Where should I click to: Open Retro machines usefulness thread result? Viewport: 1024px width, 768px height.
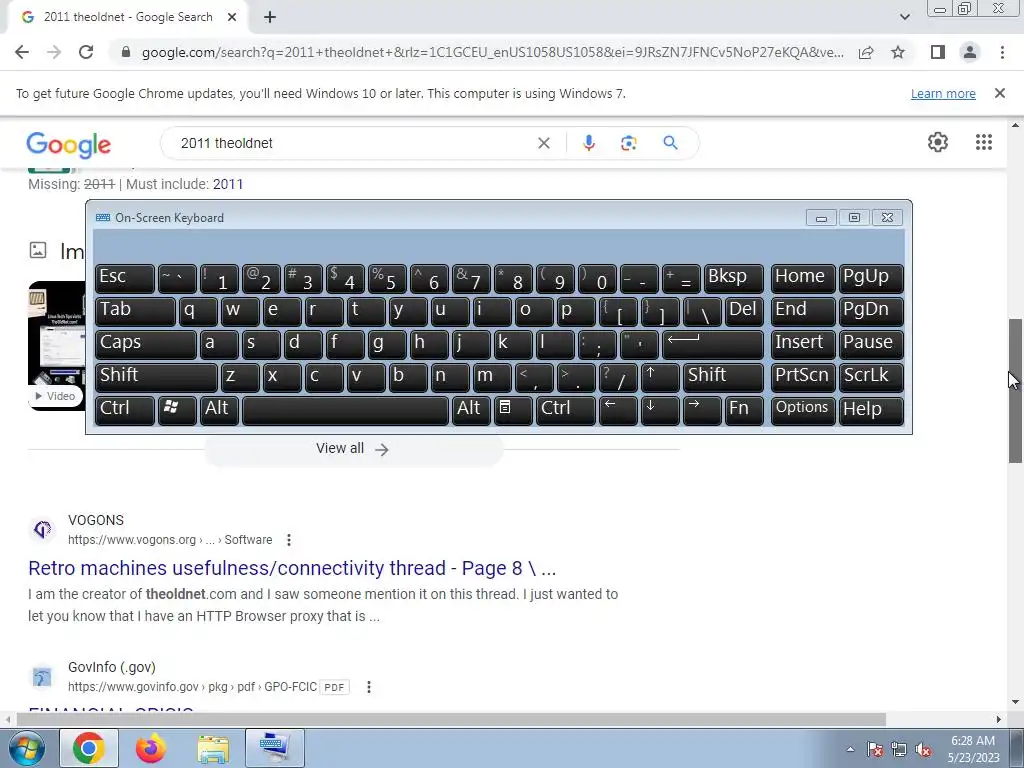(292, 568)
